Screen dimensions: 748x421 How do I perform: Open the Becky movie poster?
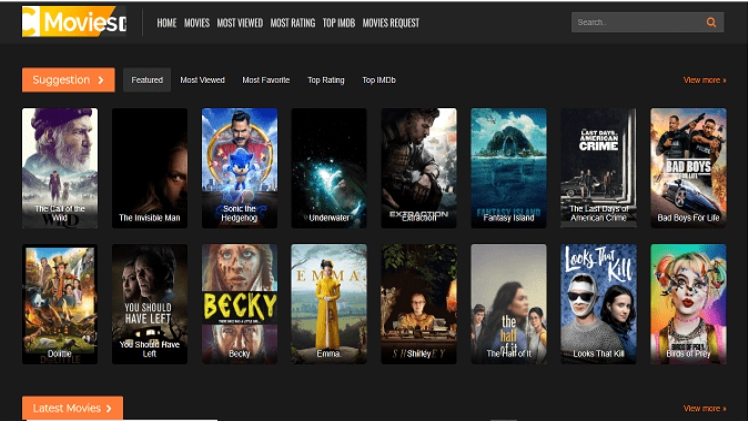pos(239,304)
